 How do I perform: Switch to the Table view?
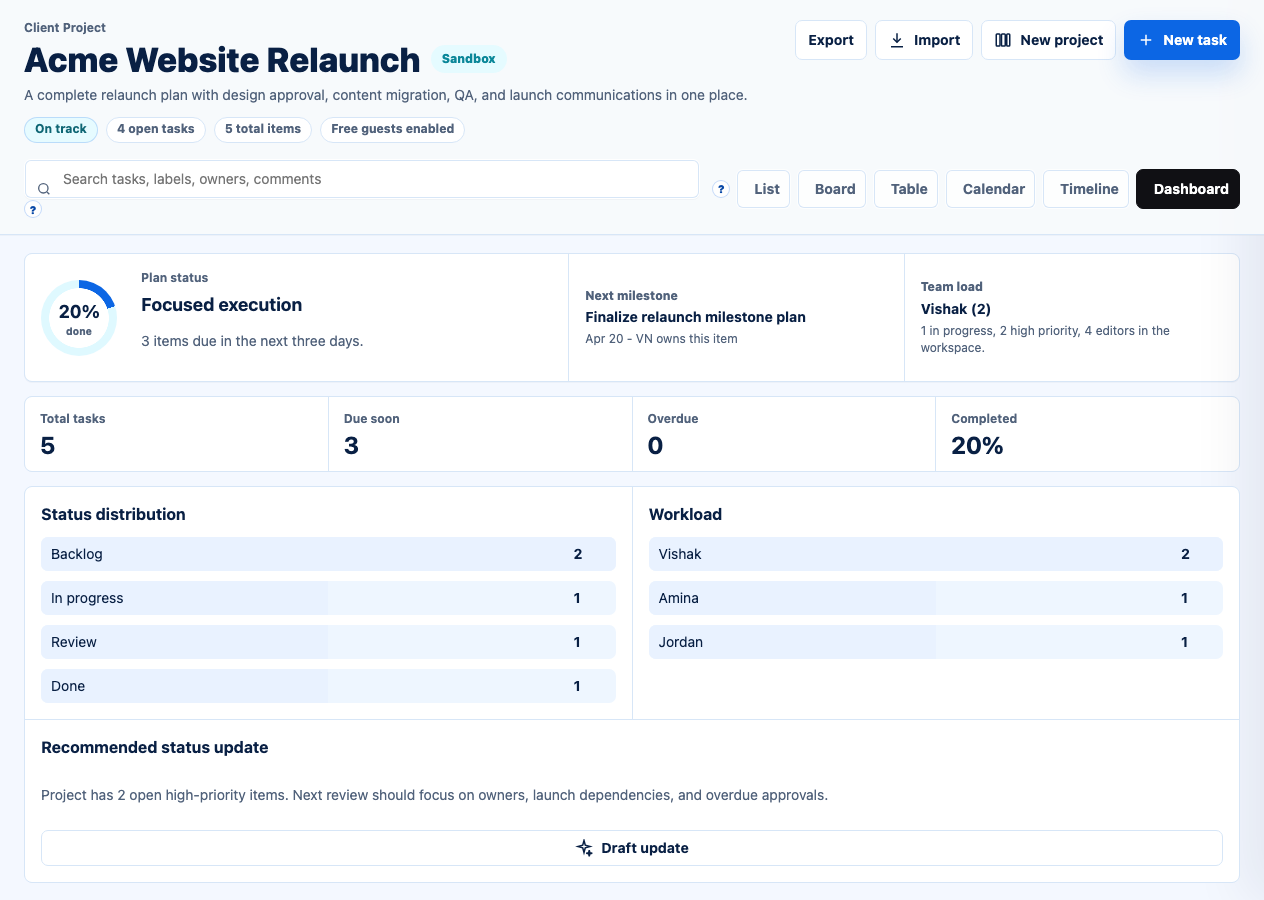908,189
